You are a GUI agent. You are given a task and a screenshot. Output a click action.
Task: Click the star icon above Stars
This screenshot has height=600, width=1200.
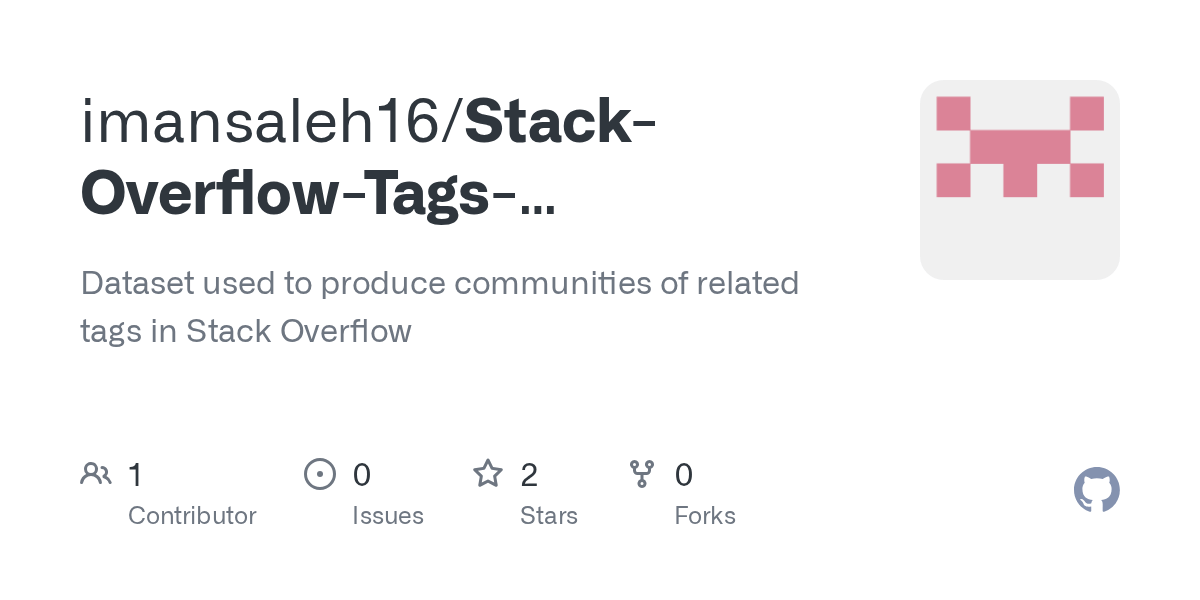pyautogui.click(x=487, y=473)
